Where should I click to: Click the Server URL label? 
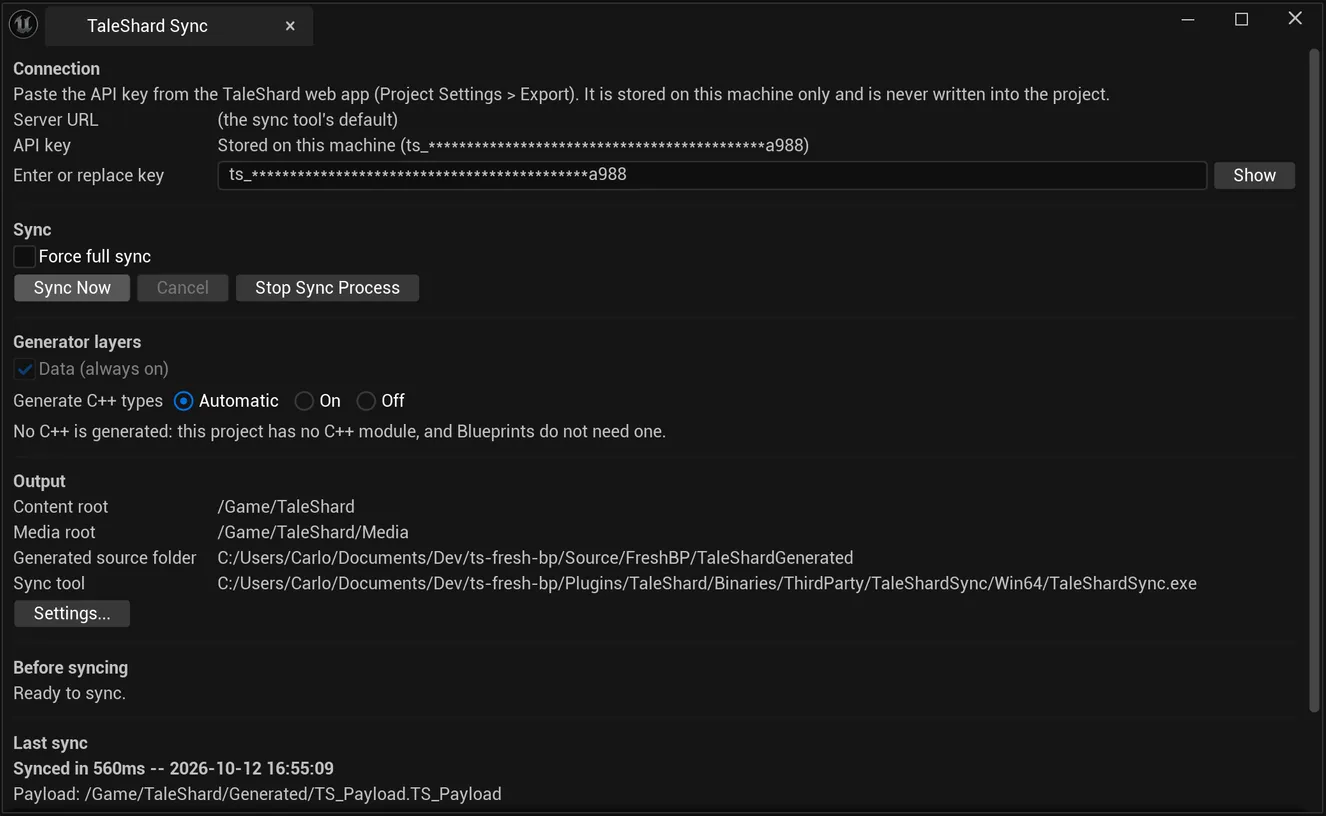[x=55, y=120]
